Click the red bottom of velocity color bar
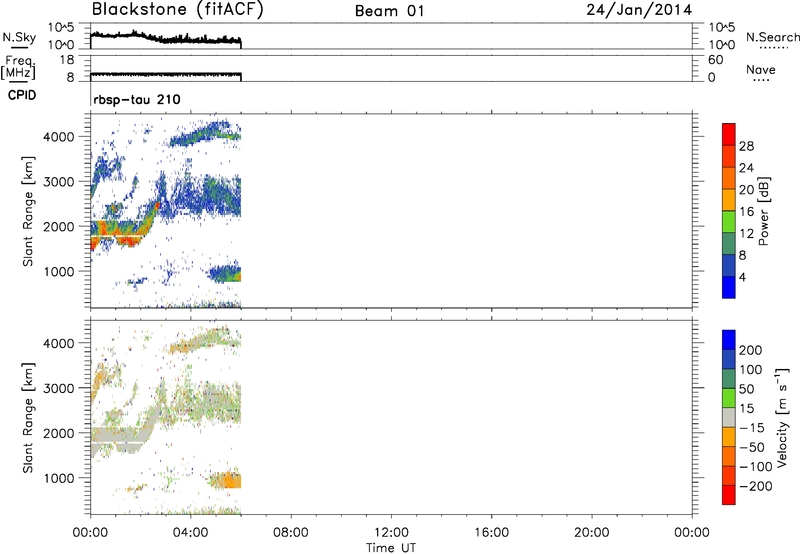 point(729,495)
